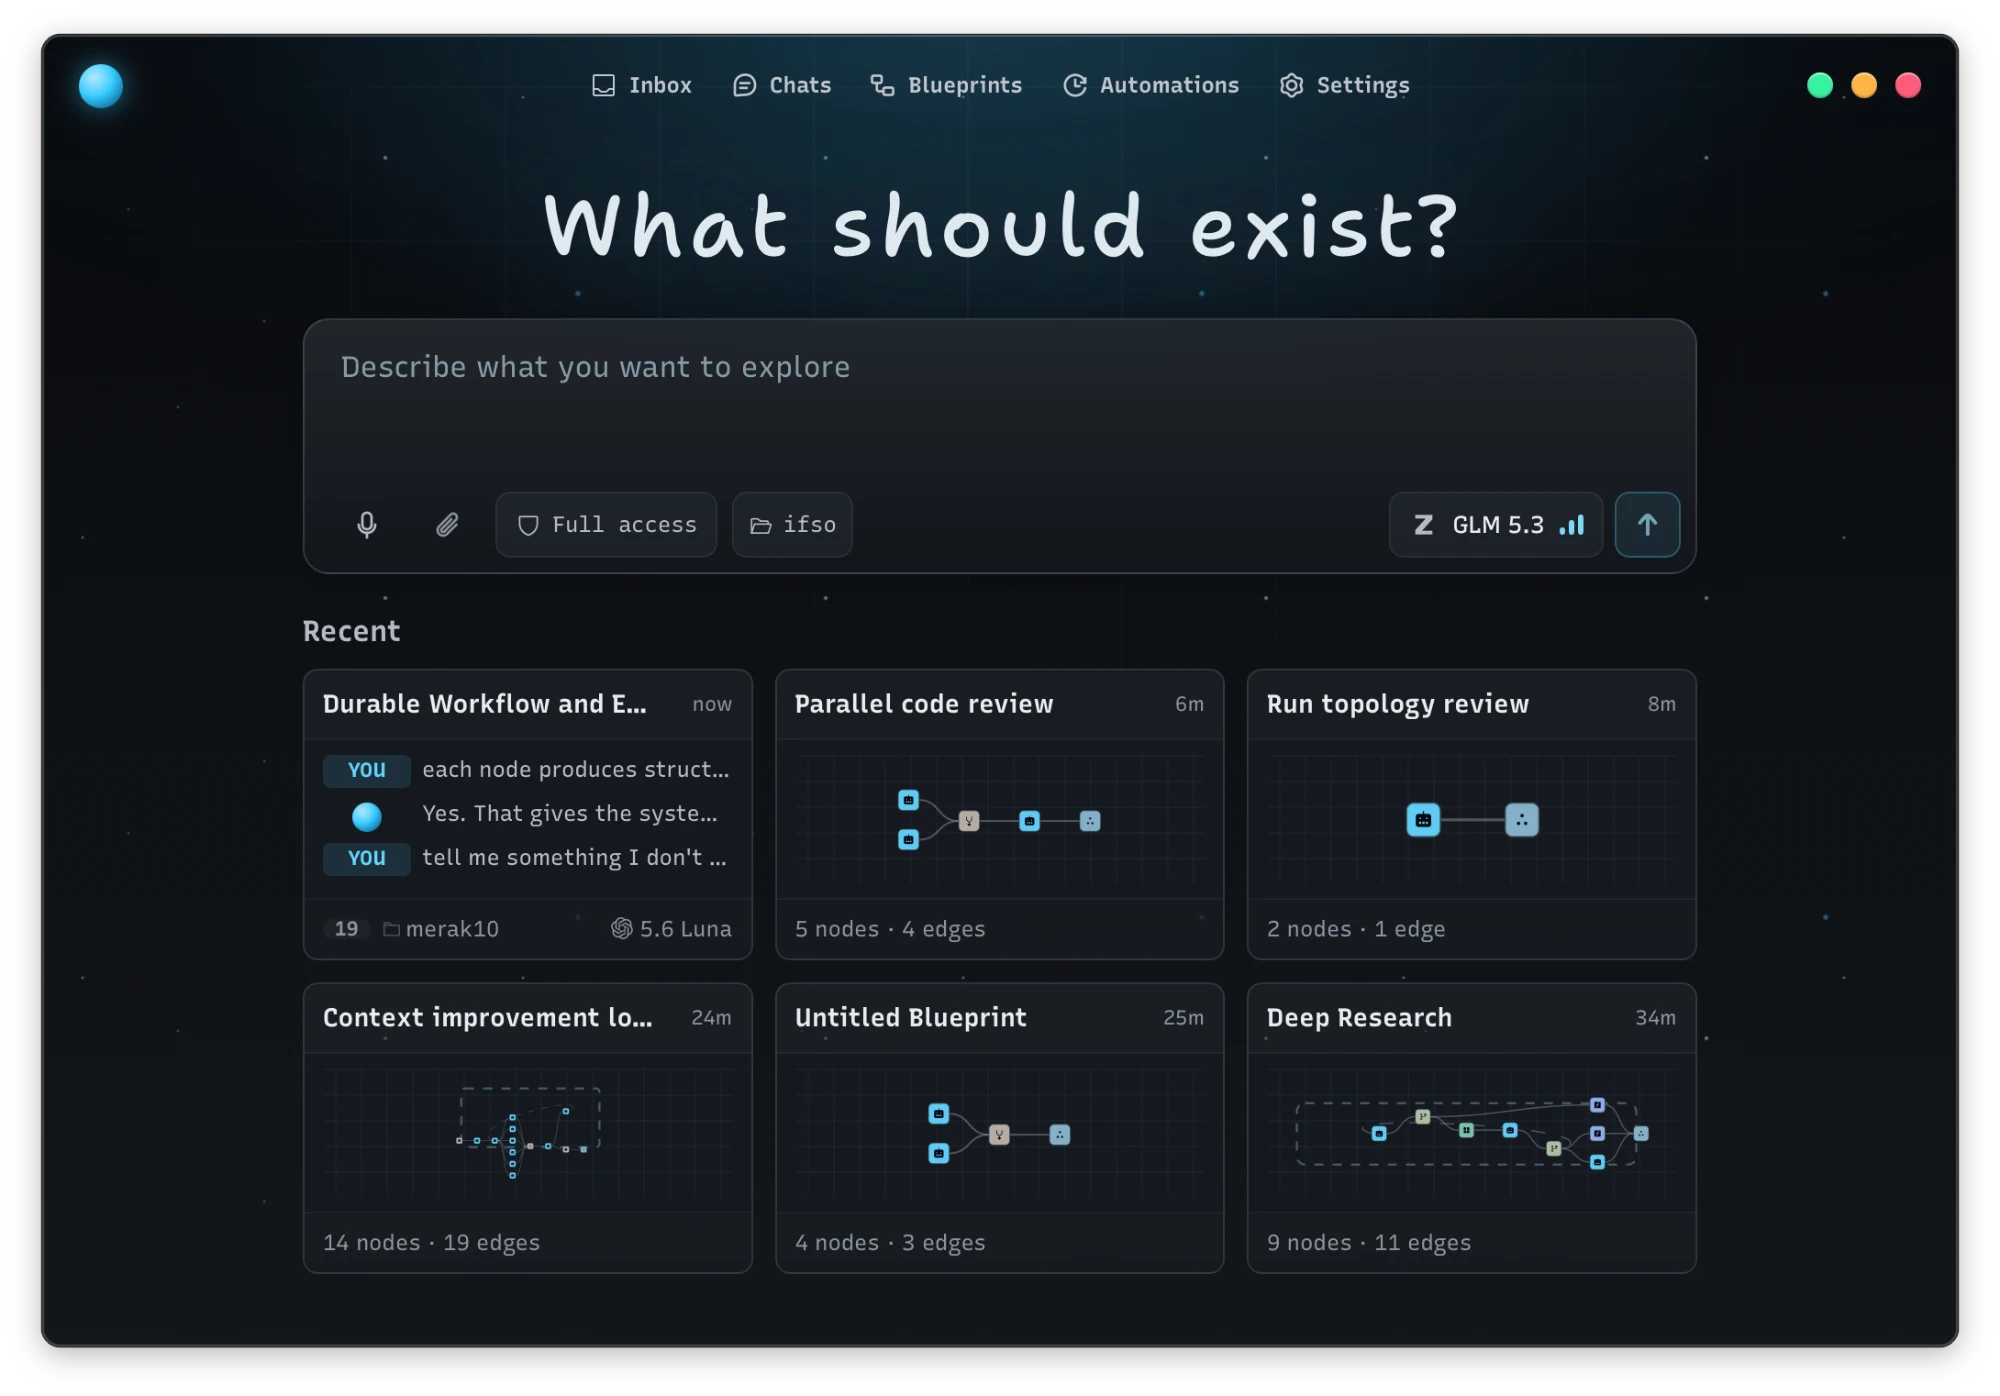Image resolution: width=2000 pixels, height=1396 pixels.
Task: Click the '9 nodes · 11 edges' label
Action: (x=1369, y=1243)
